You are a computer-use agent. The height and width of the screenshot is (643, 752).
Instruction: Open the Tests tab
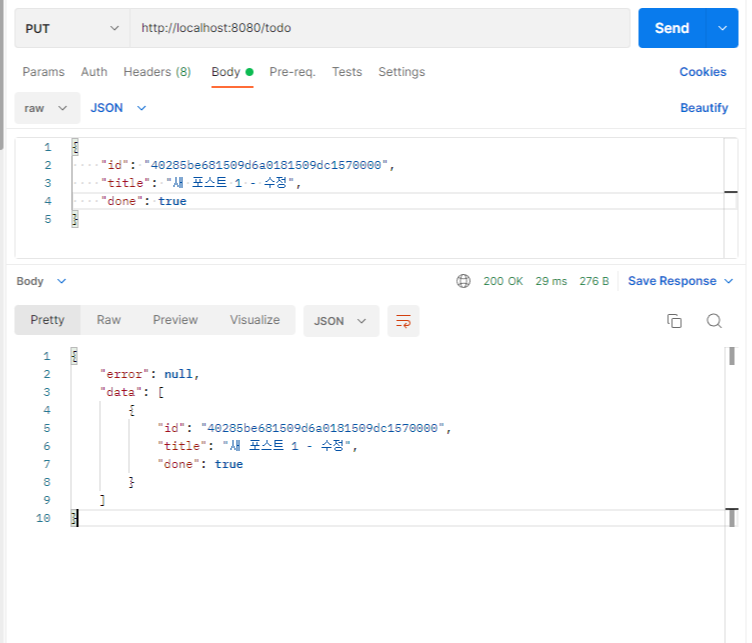(x=347, y=72)
